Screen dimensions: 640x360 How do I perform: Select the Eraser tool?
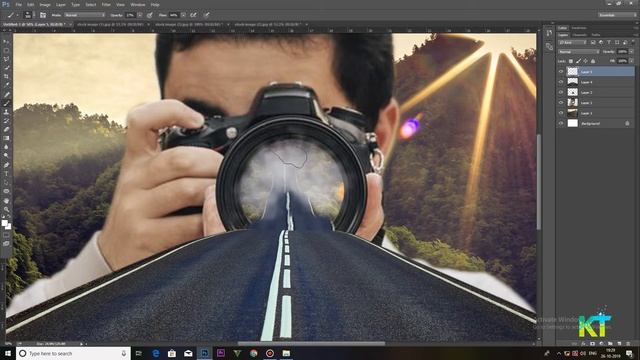[6, 129]
